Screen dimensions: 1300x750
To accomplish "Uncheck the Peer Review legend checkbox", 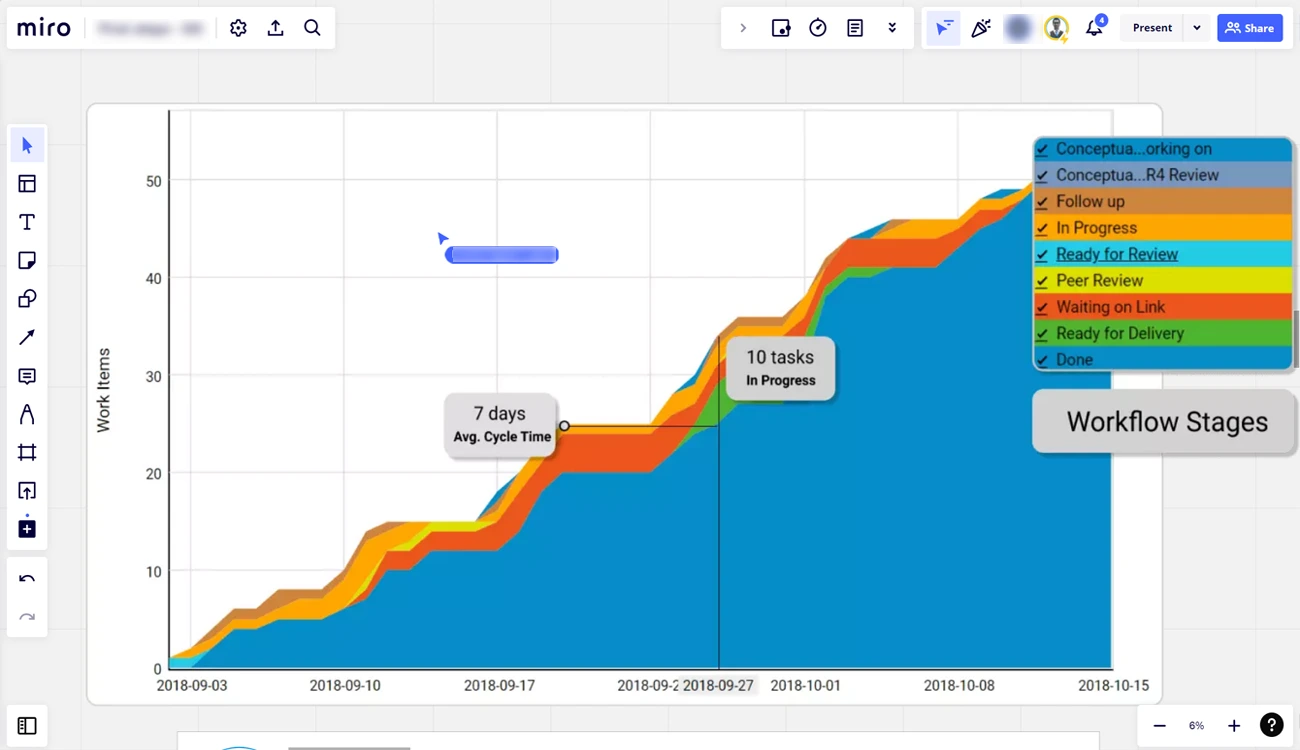I will pos(1042,282).
